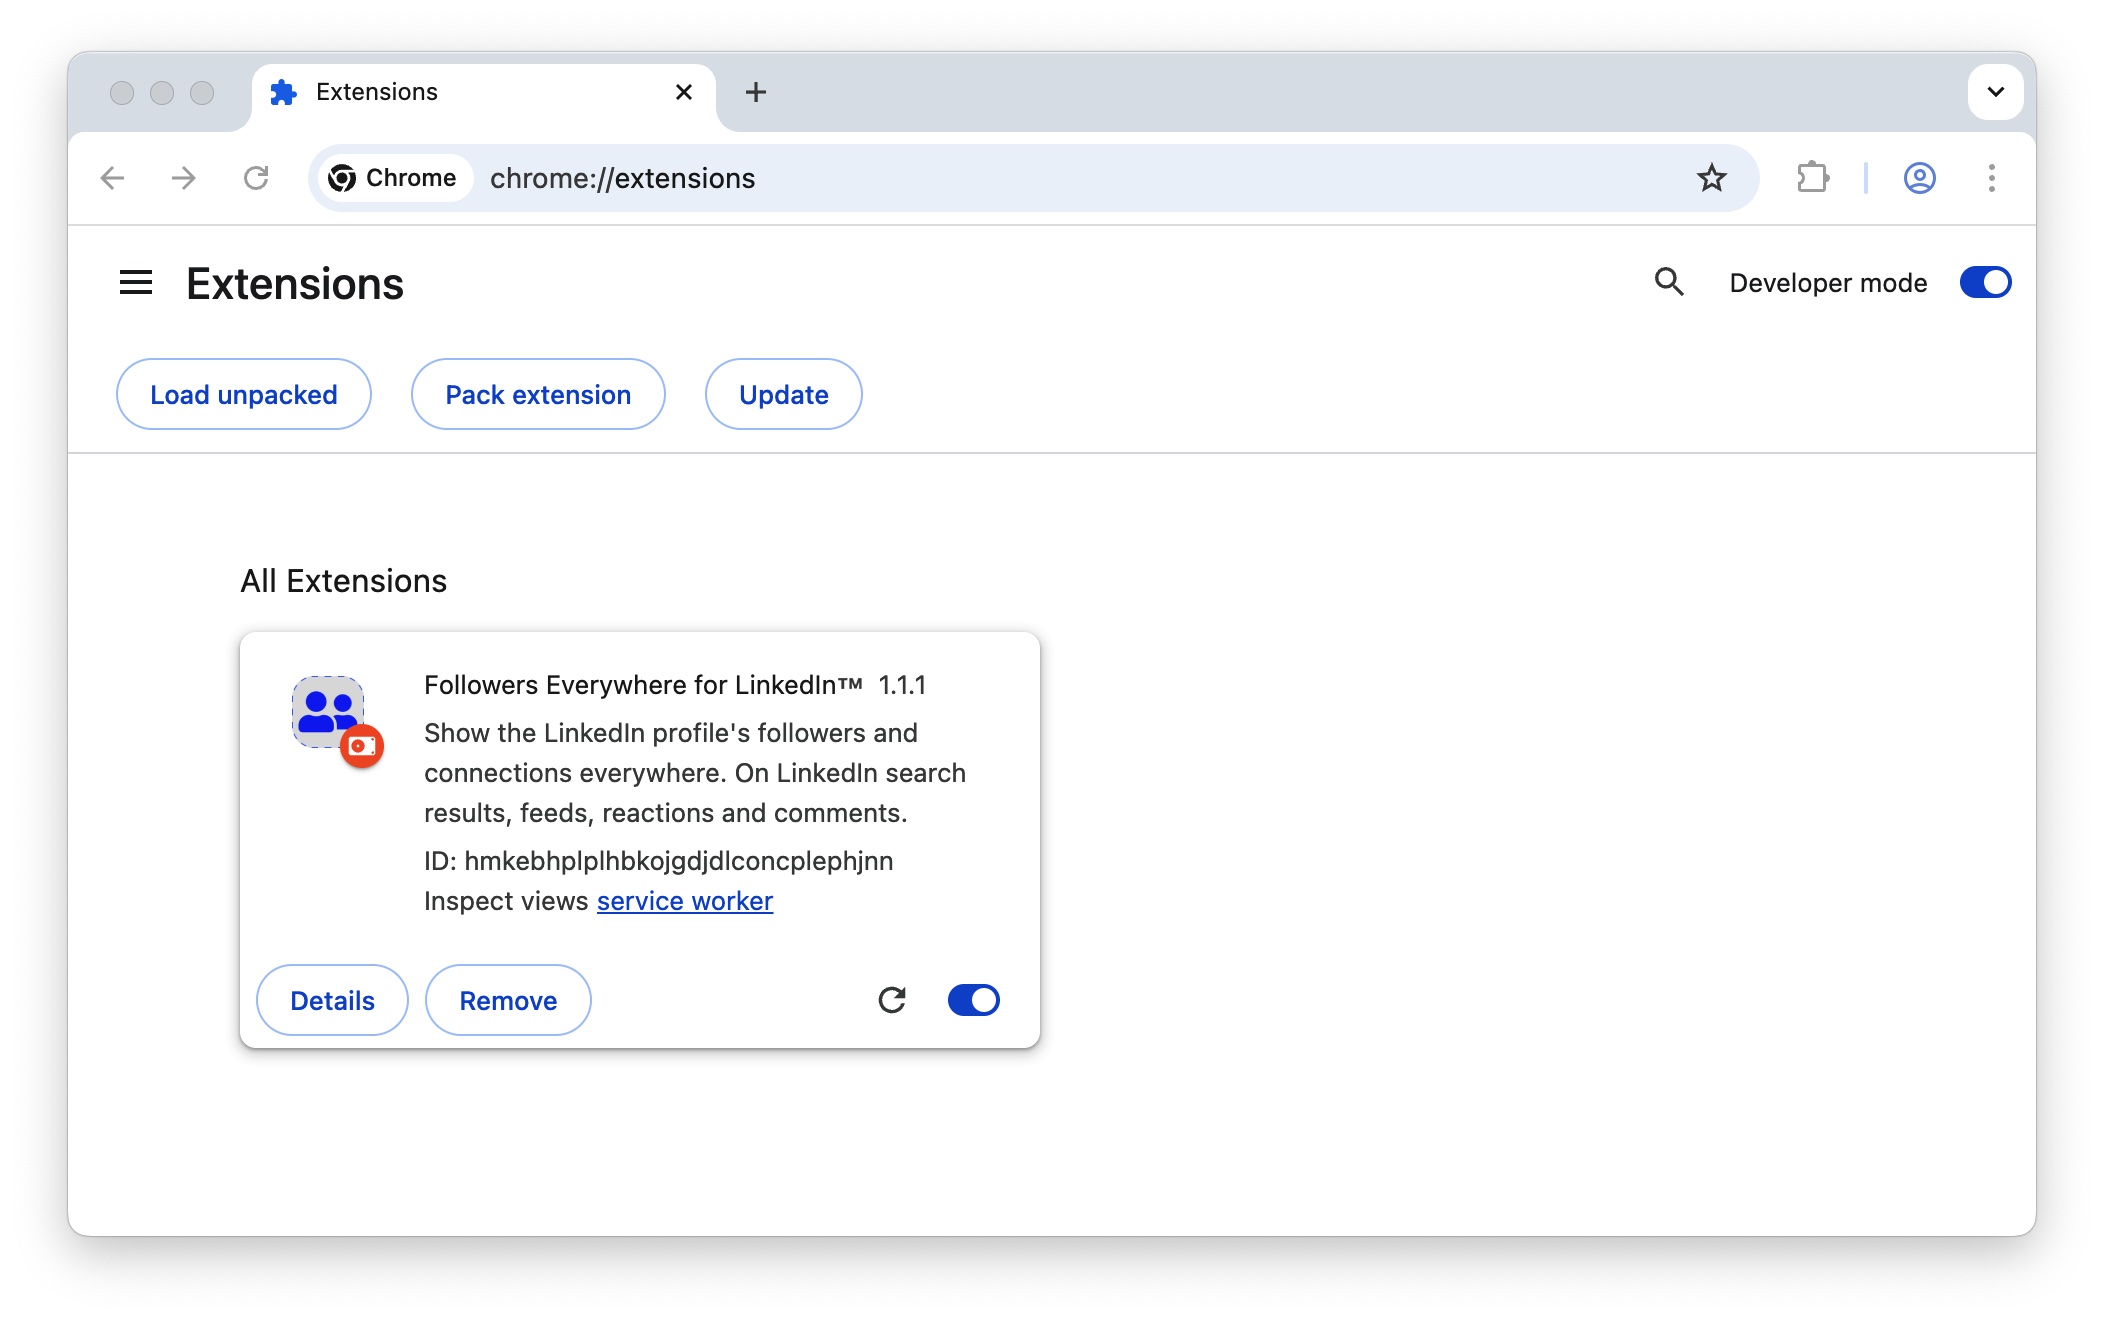Open the three-dot browser menu

point(1992,178)
